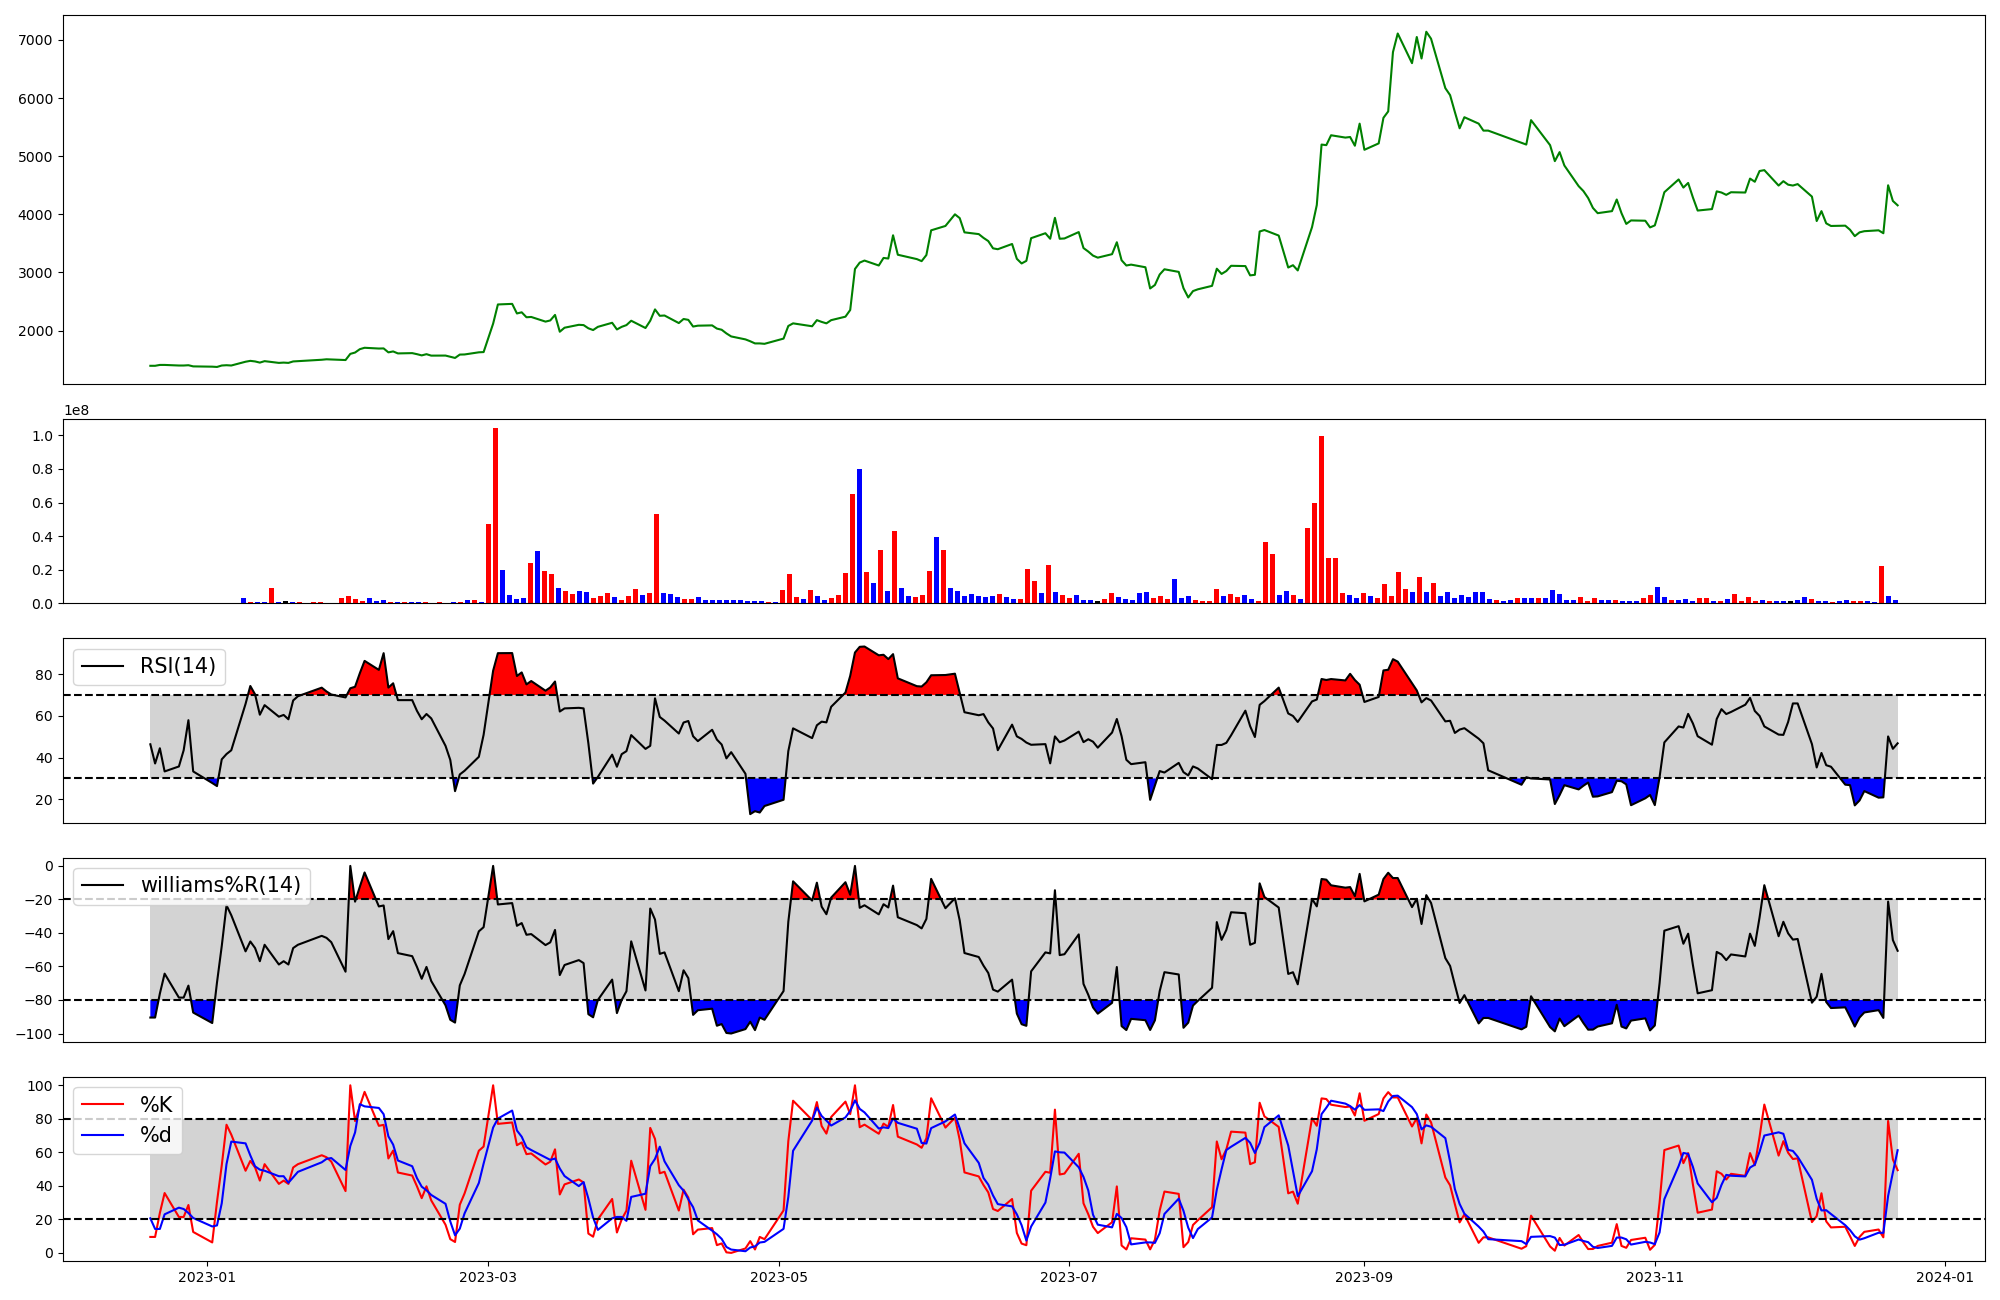2000x1300 pixels.
Task: Click the 2023-11 date tick label
Action: click(1656, 1277)
